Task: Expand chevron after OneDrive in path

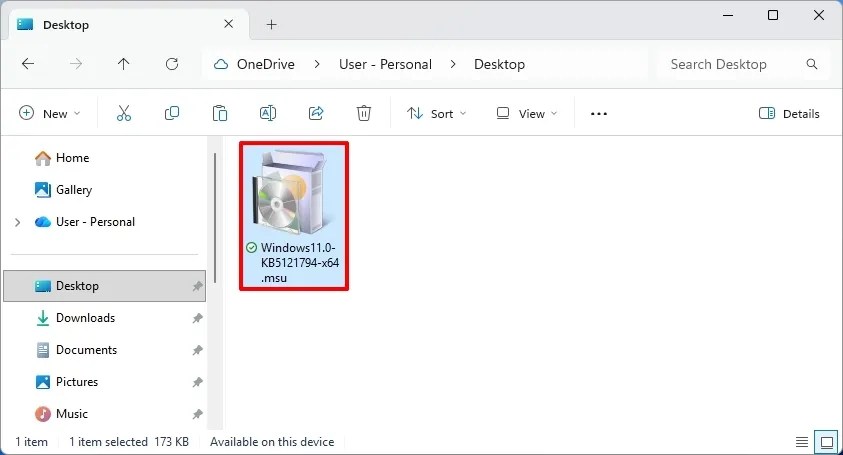Action: [317, 65]
